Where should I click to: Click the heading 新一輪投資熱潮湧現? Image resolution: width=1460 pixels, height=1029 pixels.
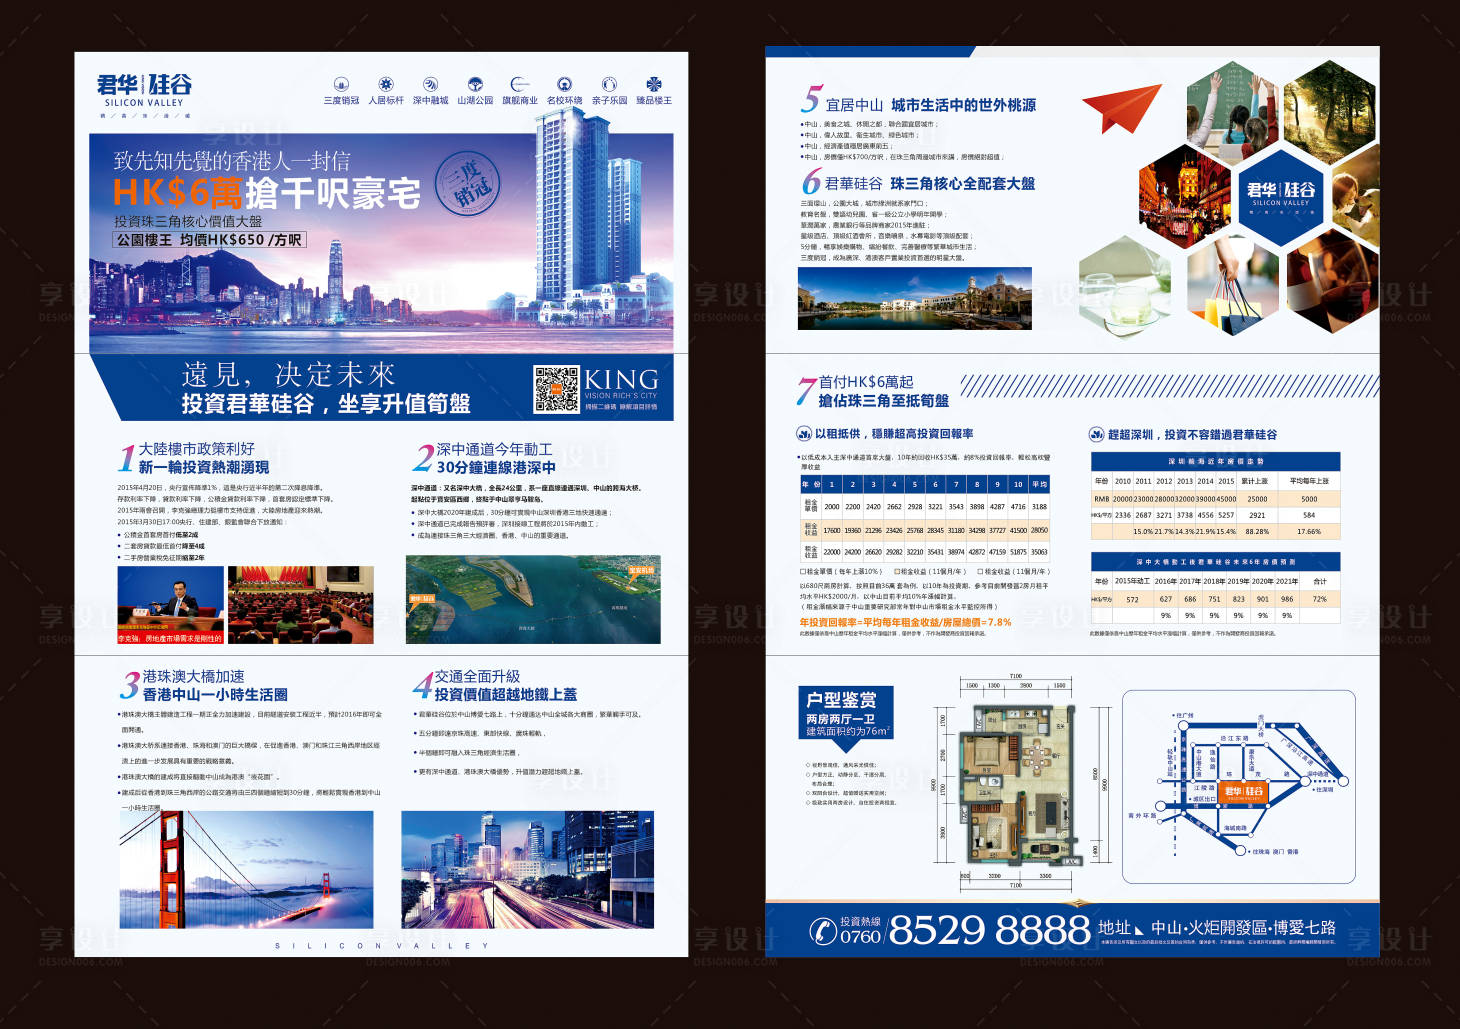pos(203,467)
